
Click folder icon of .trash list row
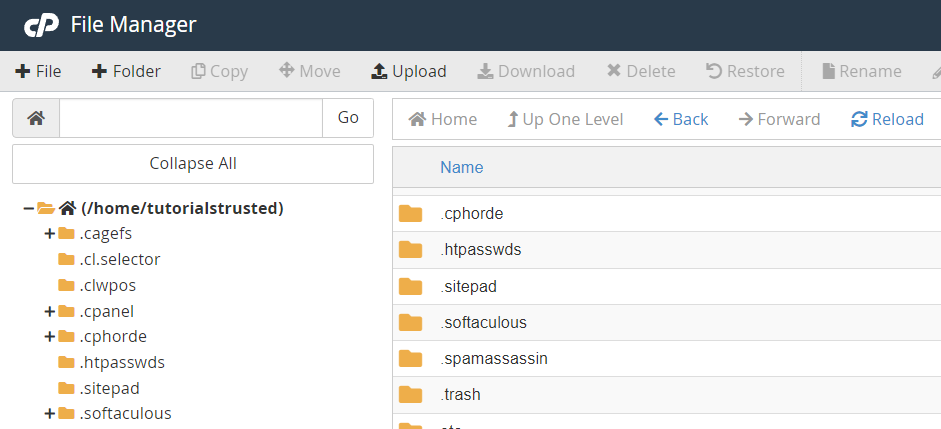click(410, 394)
